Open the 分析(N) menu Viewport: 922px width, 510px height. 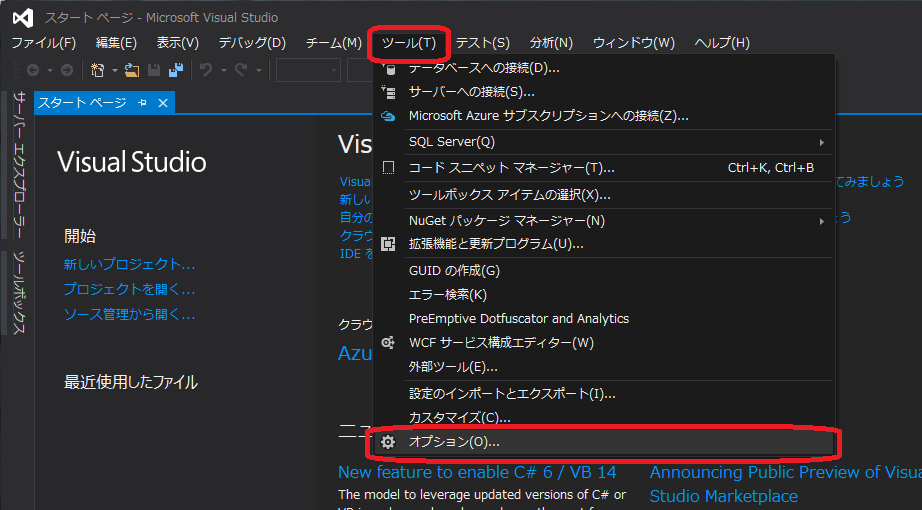point(551,43)
